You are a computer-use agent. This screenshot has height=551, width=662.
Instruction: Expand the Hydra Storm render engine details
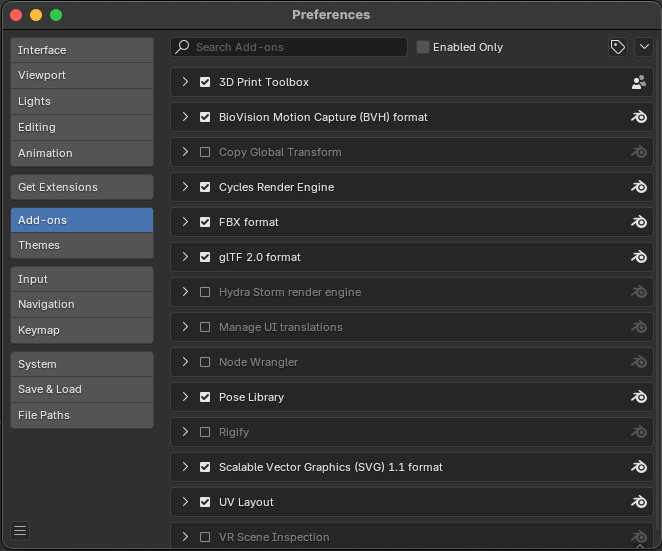coord(185,292)
